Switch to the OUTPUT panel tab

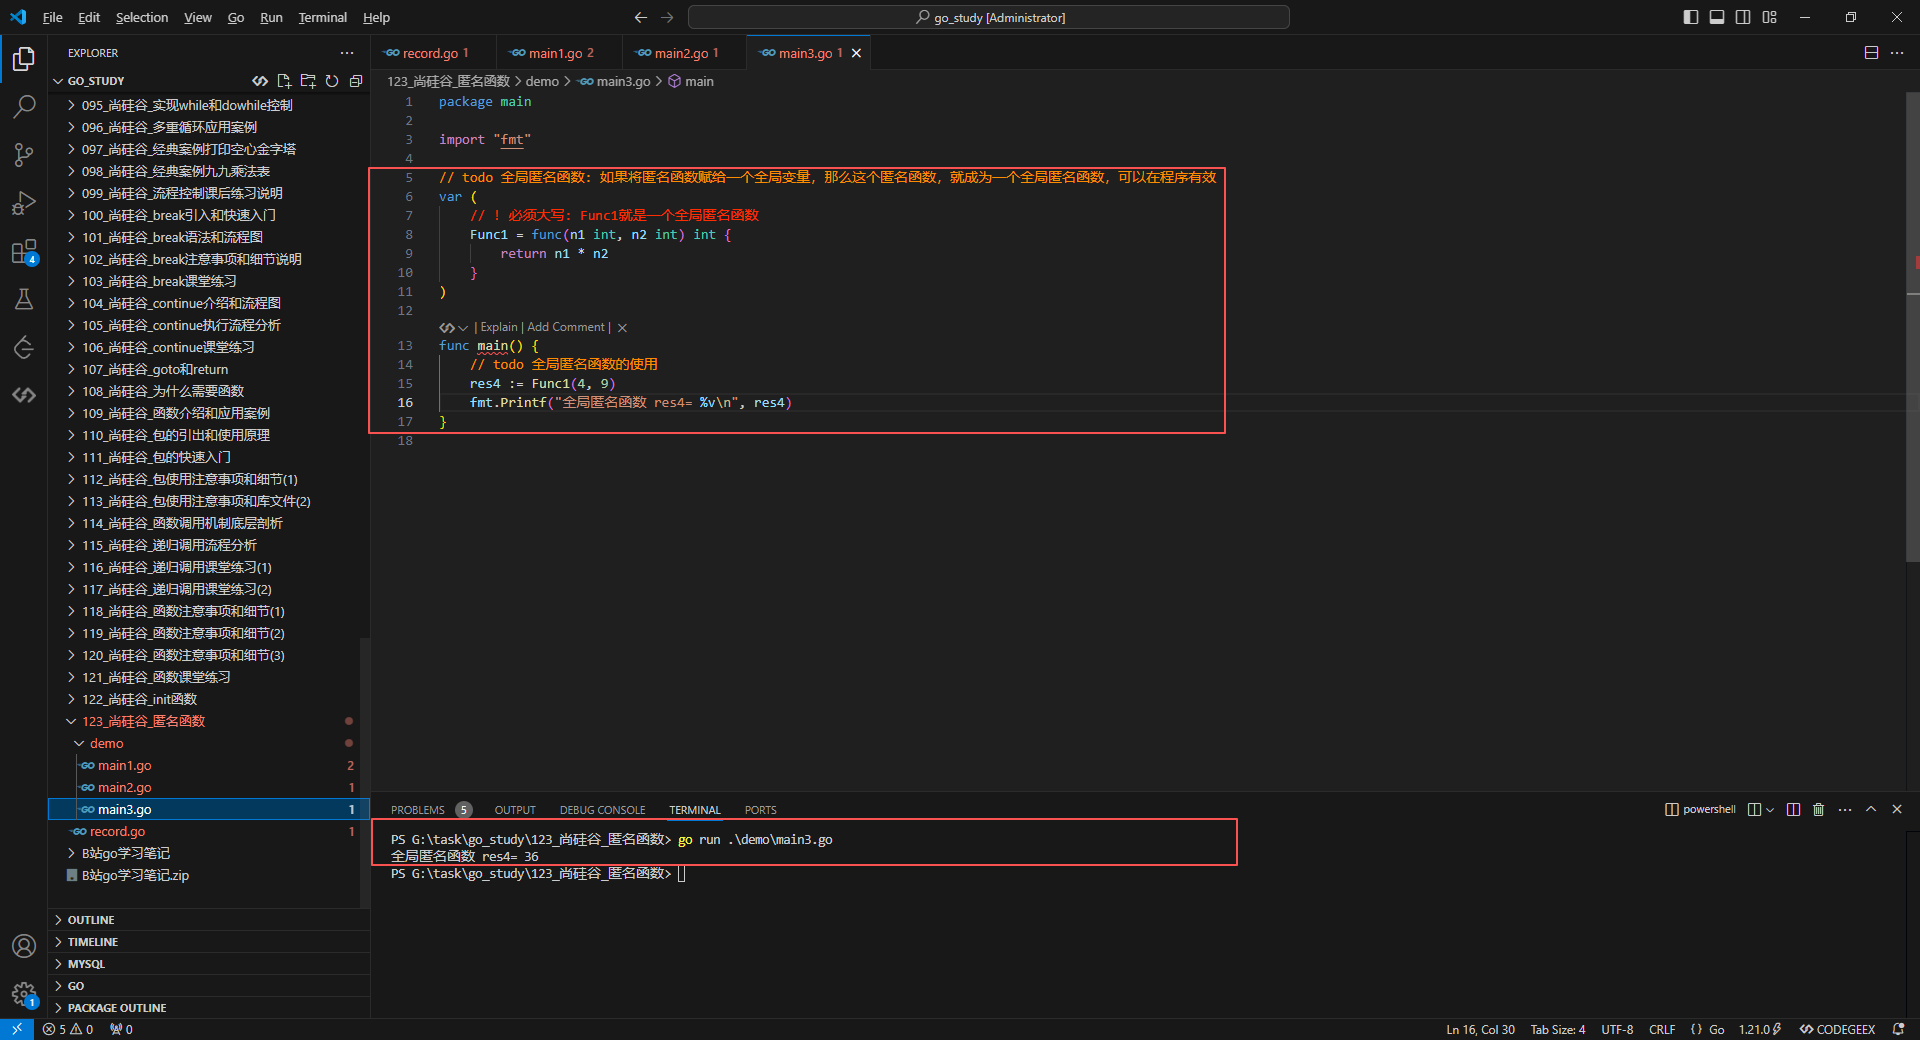click(x=515, y=810)
